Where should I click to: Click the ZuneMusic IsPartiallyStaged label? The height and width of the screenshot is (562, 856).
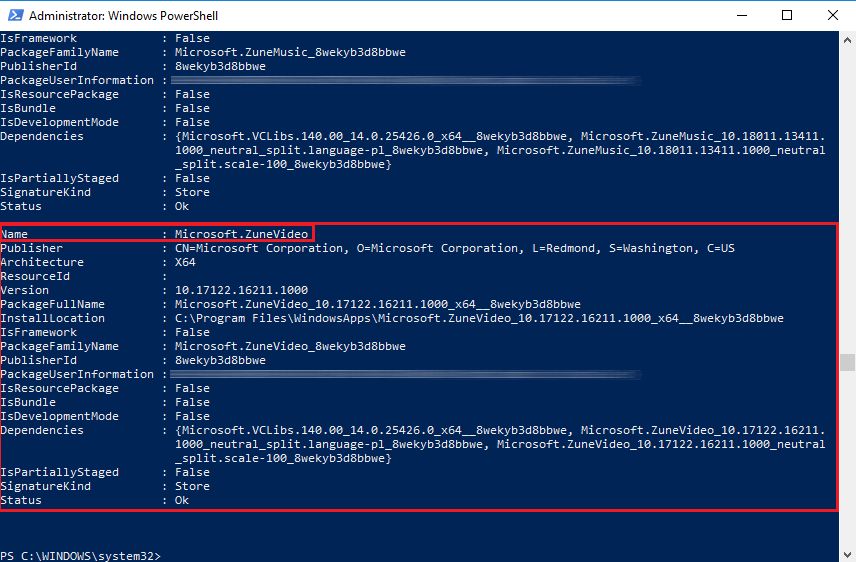pos(60,178)
